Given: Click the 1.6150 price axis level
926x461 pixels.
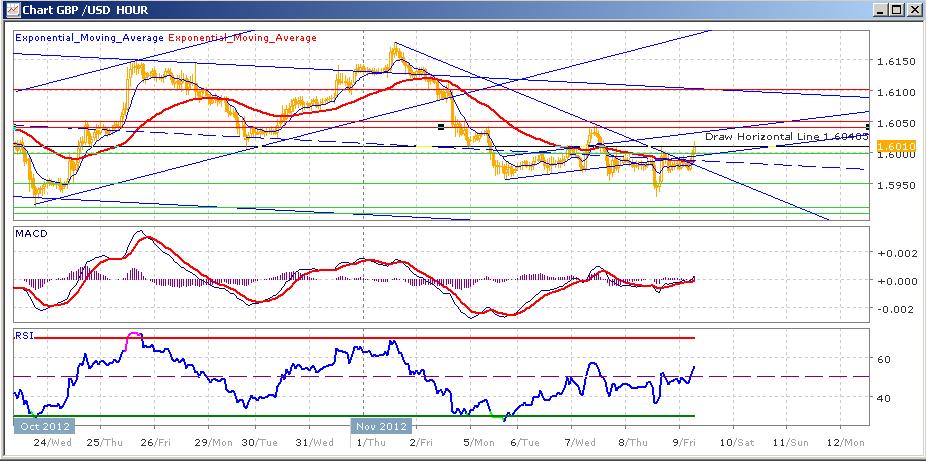Looking at the screenshot, I should pos(891,62).
